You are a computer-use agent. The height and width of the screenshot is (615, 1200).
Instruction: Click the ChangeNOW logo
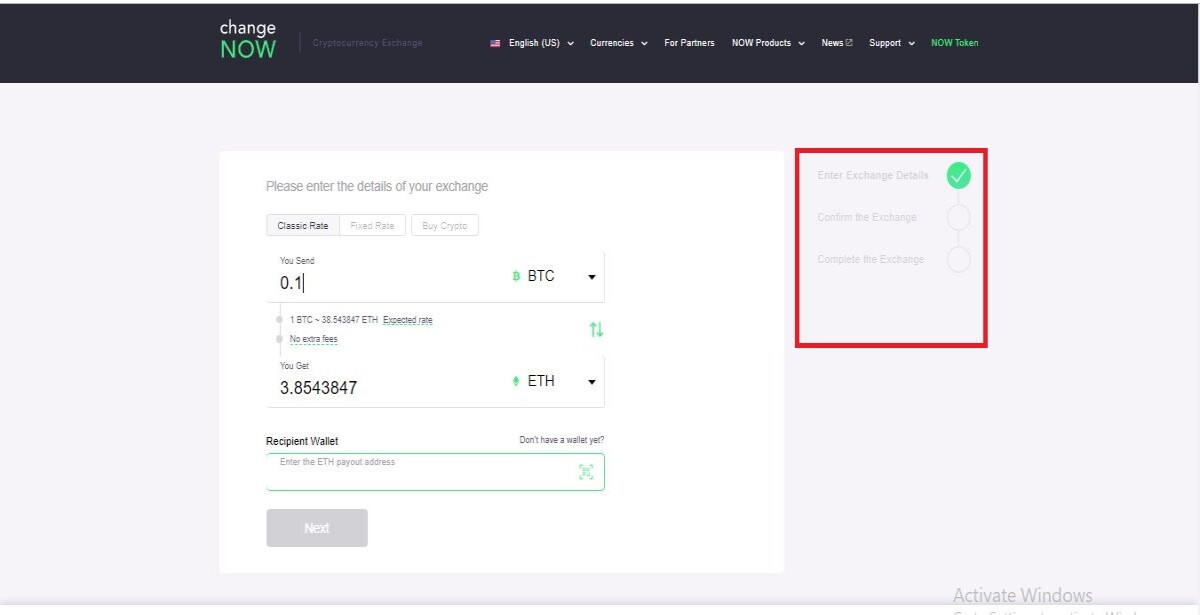tap(247, 40)
